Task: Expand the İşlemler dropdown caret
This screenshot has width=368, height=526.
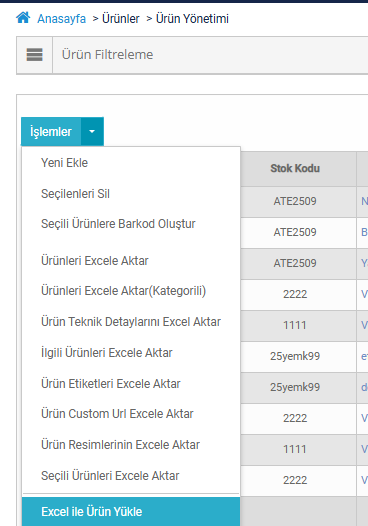Action: [x=92, y=132]
